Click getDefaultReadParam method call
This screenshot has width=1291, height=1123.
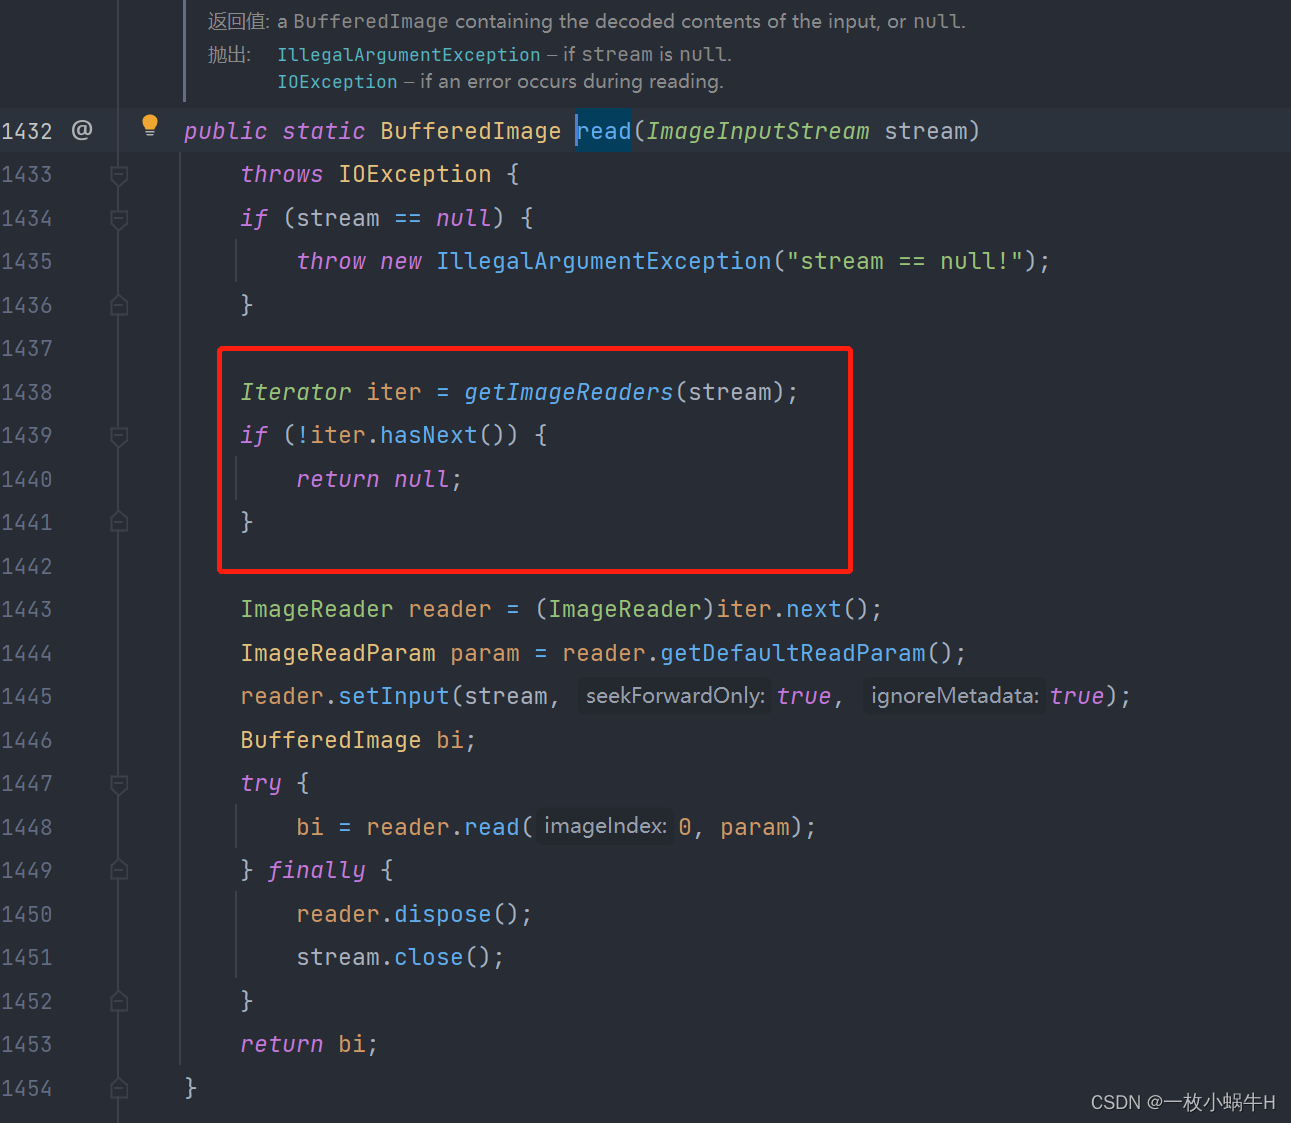793,653
